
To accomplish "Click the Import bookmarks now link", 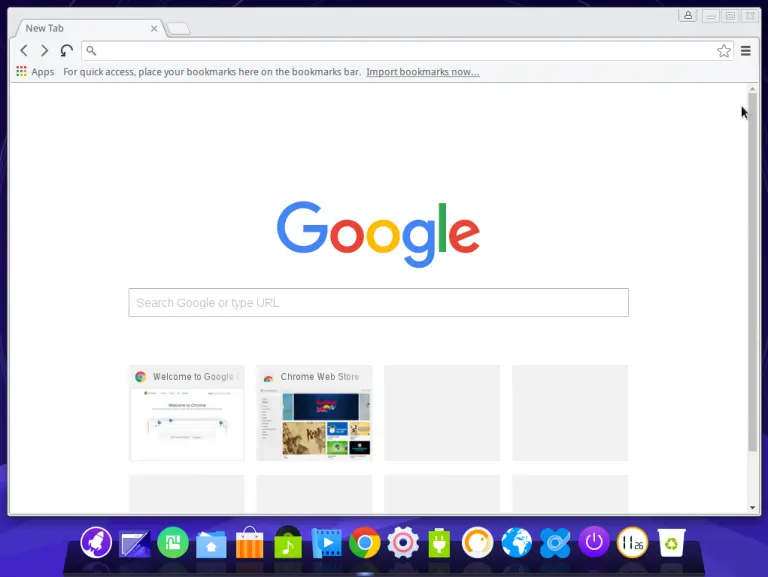I will tap(422, 72).
